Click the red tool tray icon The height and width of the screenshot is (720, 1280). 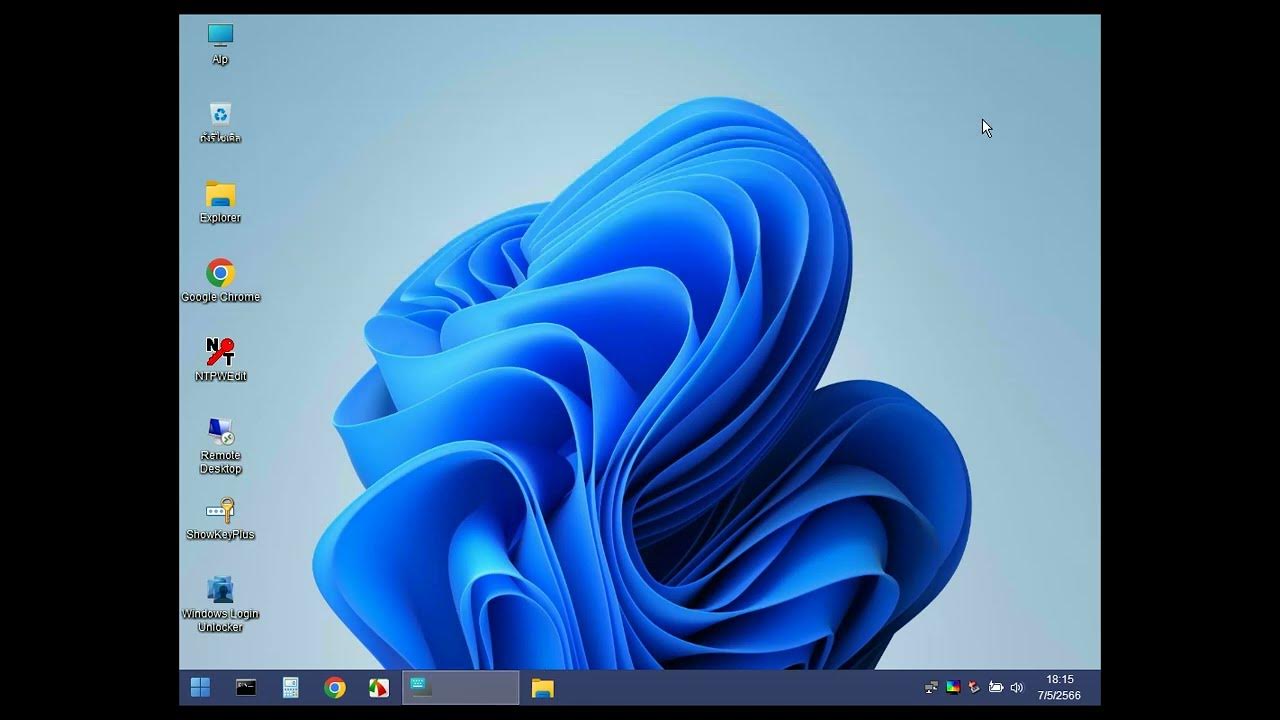point(974,687)
